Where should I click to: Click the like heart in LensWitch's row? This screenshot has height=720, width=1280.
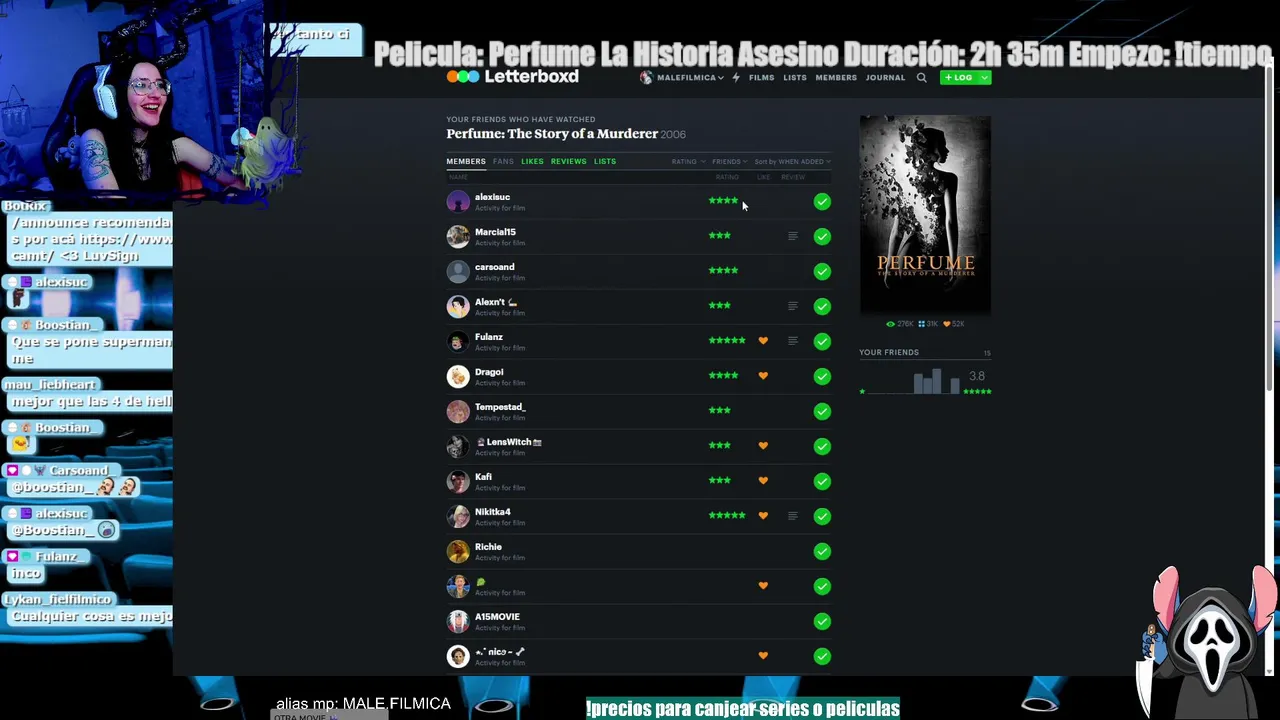click(x=763, y=446)
